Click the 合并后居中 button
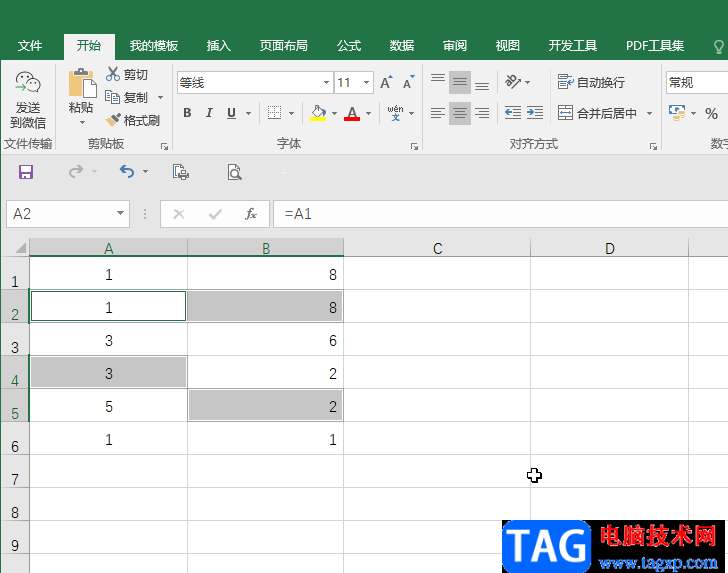Image resolution: width=728 pixels, height=573 pixels. pos(598,113)
